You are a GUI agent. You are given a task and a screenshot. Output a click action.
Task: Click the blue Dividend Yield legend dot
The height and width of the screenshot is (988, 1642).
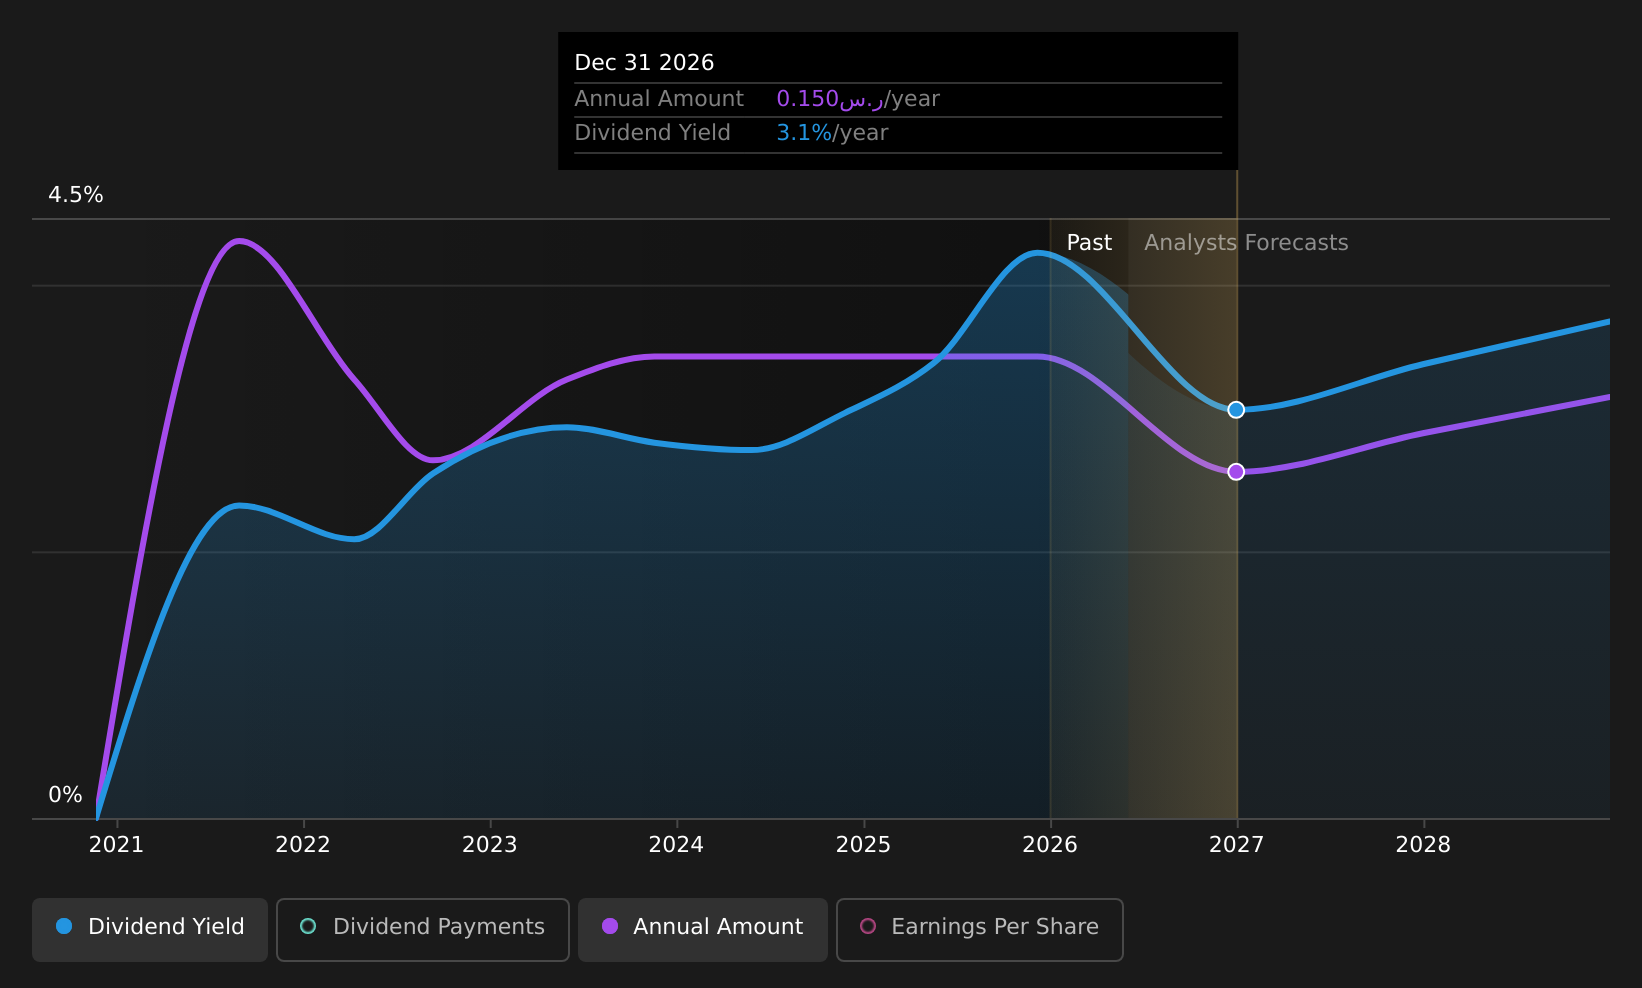(64, 926)
